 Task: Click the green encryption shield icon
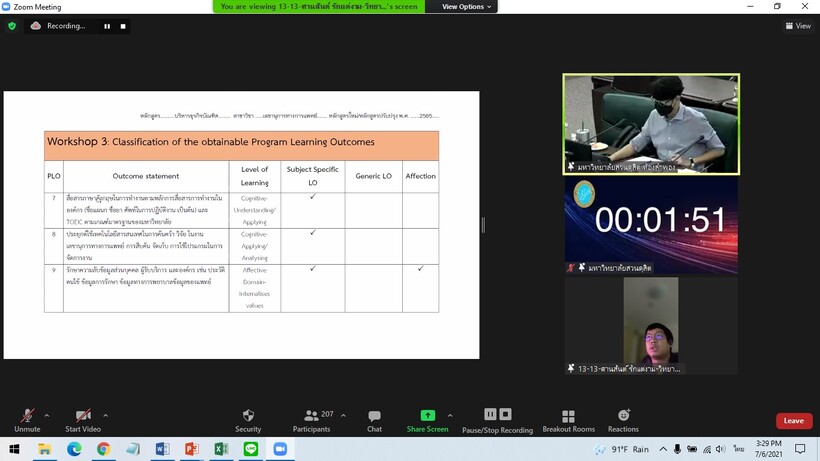point(12,26)
